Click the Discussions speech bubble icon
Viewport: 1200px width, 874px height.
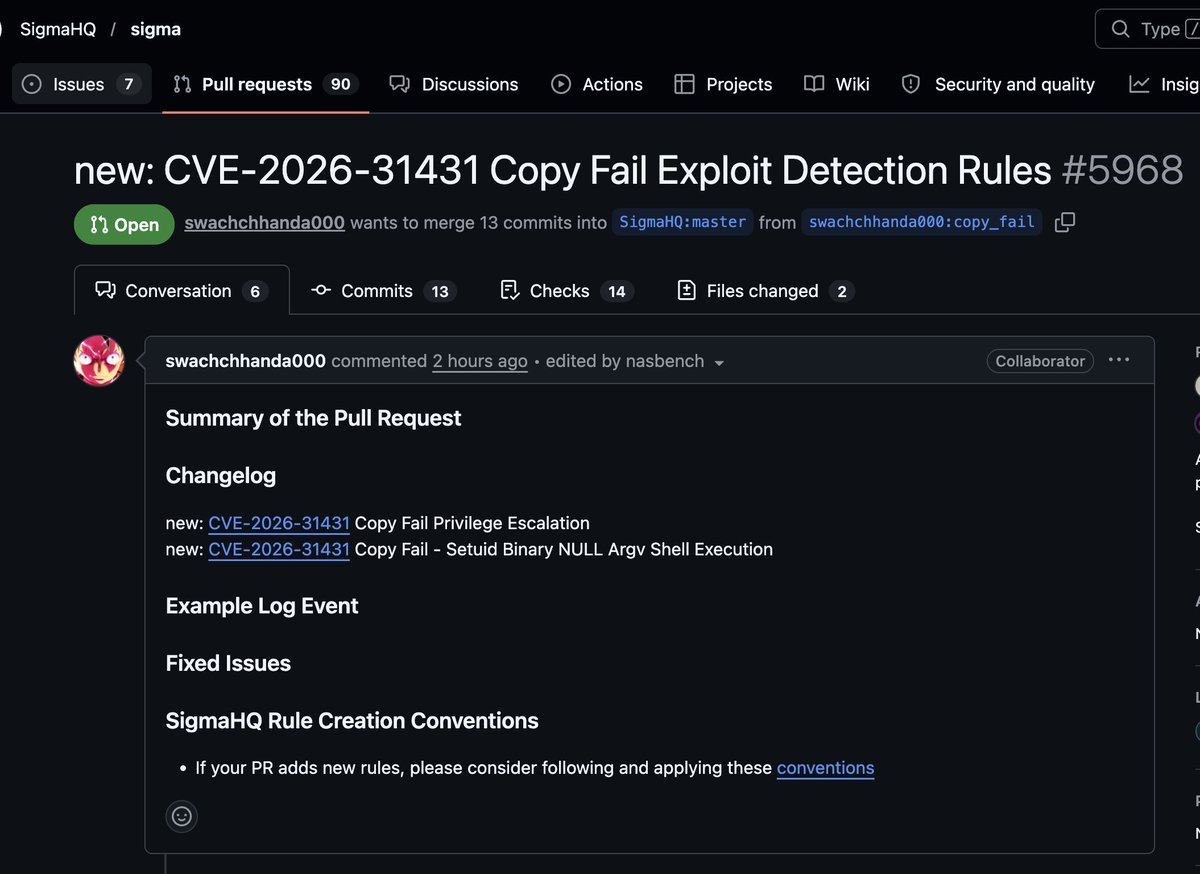[x=399, y=84]
